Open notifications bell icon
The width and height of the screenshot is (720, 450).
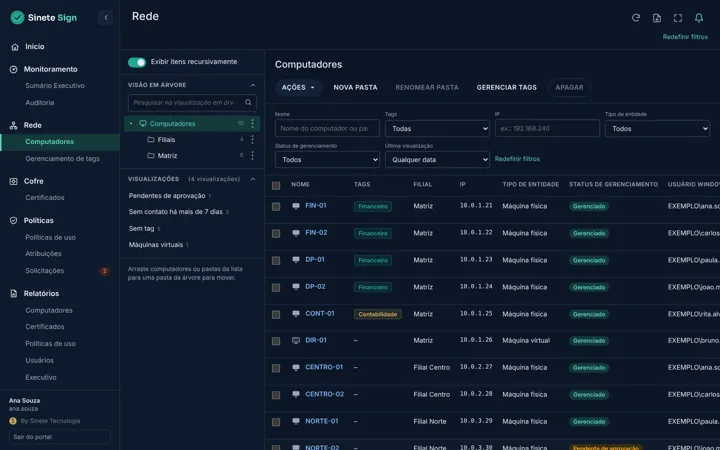click(699, 17)
